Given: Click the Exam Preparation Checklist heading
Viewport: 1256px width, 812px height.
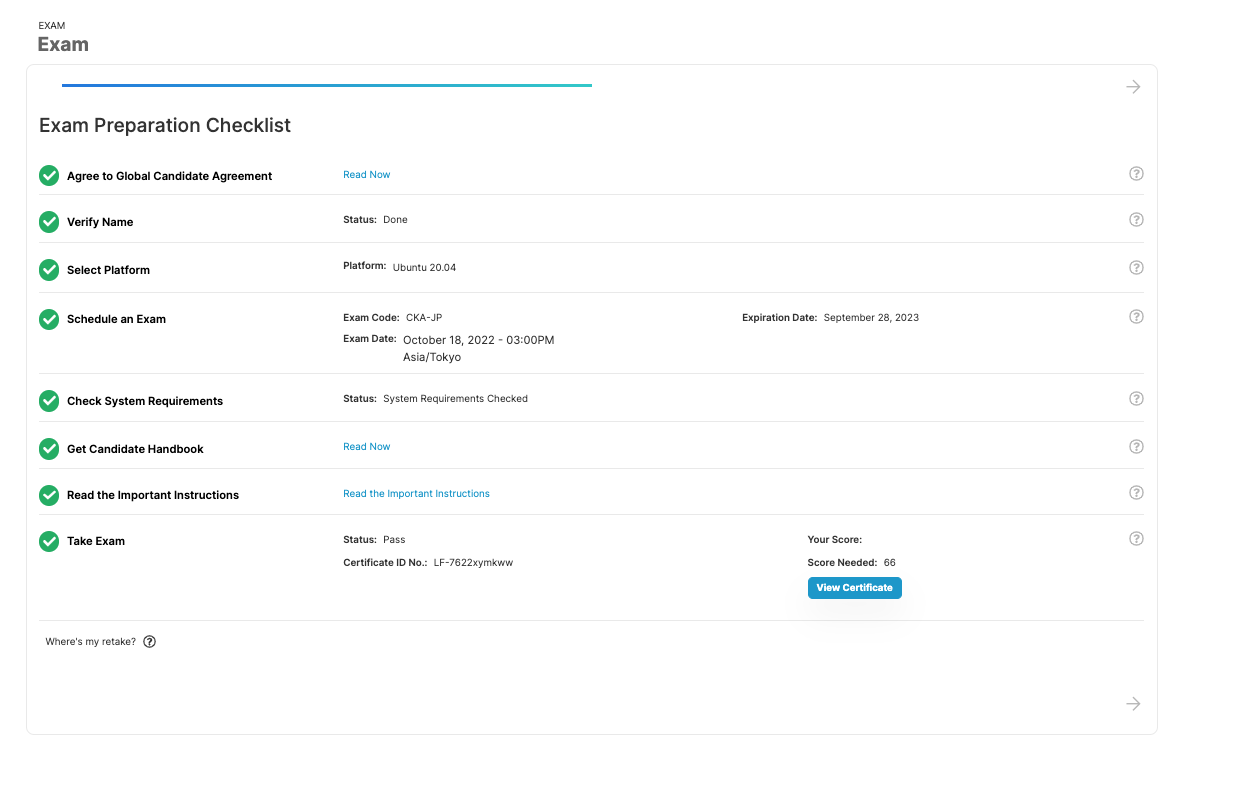Looking at the screenshot, I should (x=165, y=126).
